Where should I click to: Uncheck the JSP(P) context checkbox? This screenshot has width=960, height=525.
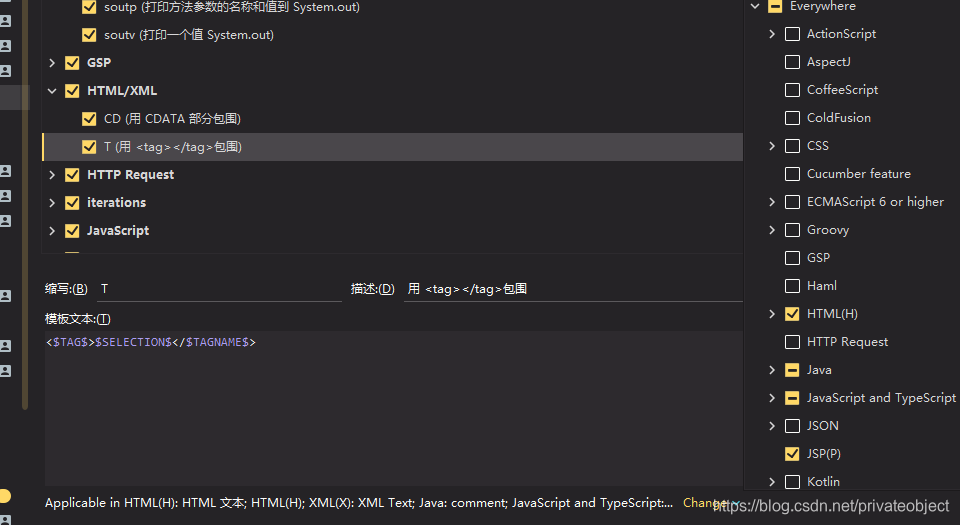pyautogui.click(x=792, y=453)
